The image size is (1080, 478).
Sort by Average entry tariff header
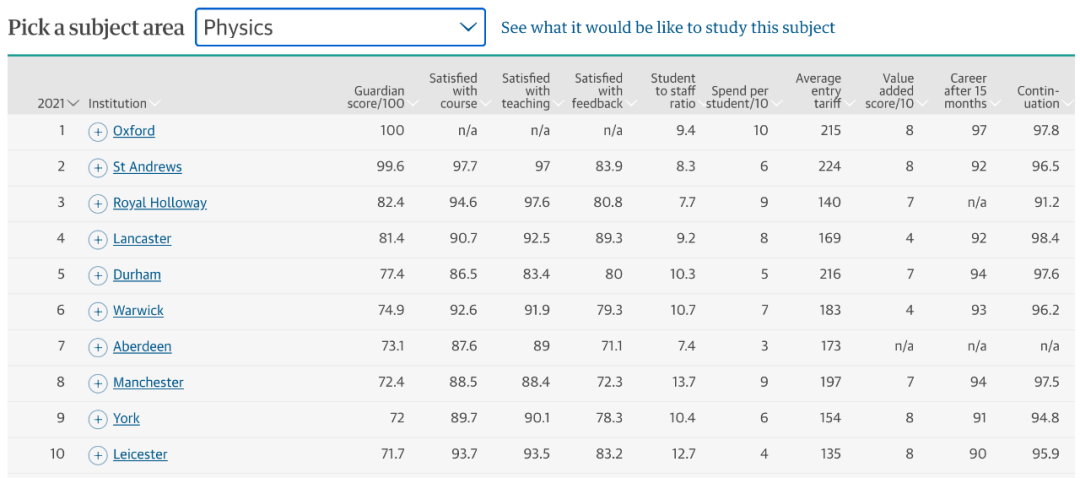coord(819,91)
